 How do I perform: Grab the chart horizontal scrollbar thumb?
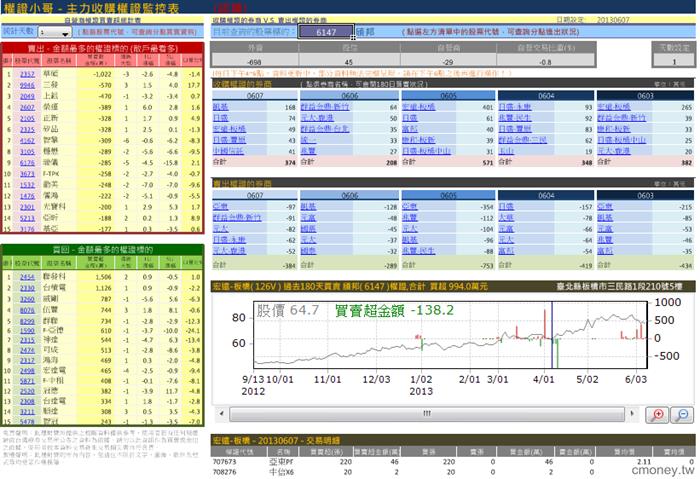[427, 414]
